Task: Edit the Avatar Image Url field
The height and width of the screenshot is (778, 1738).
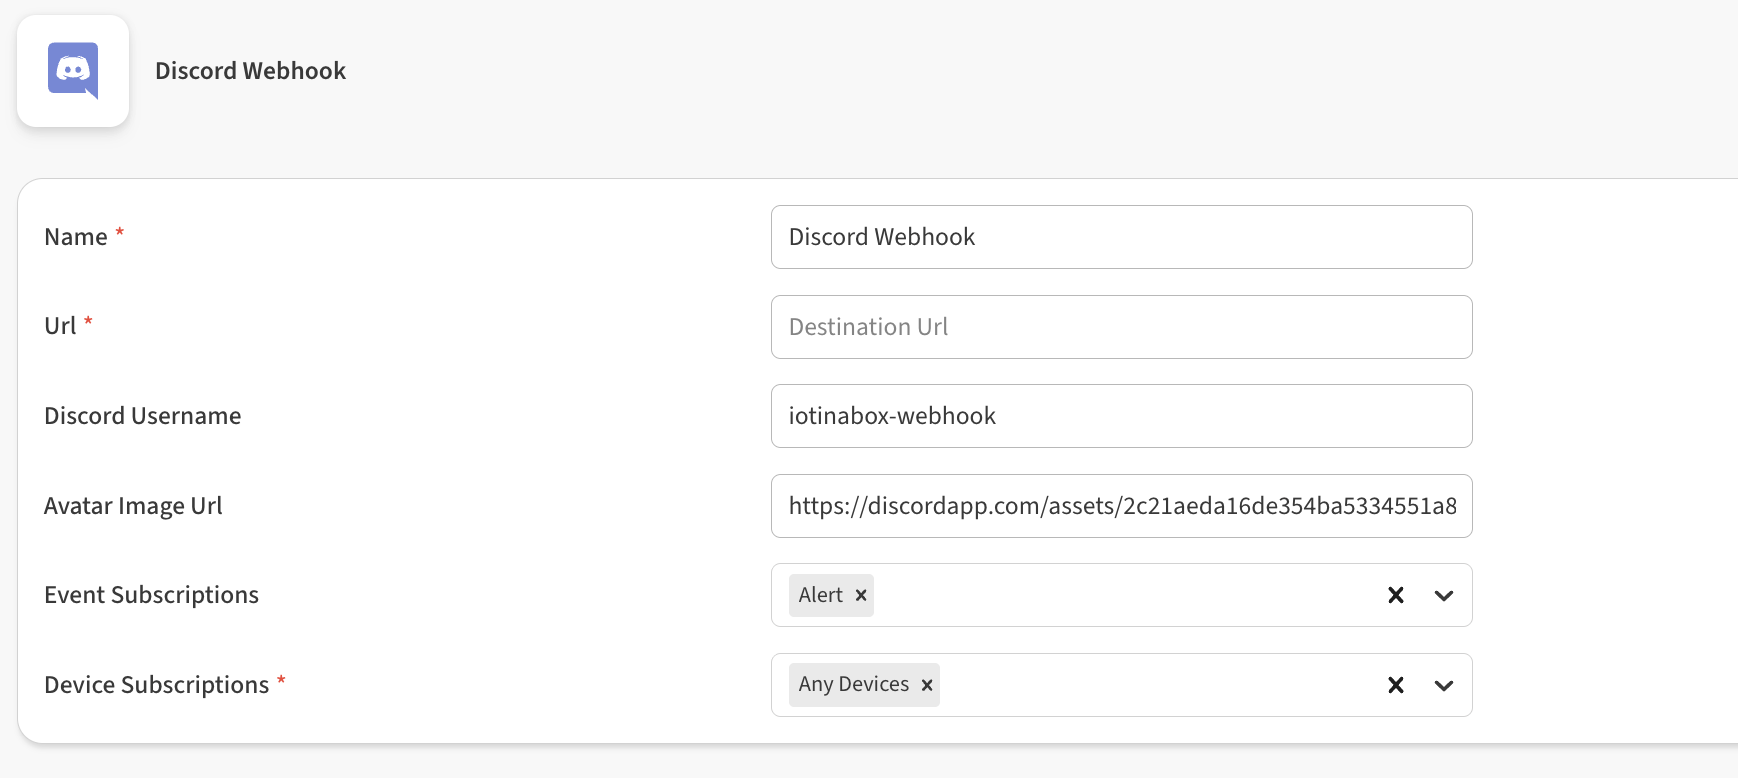Action: coord(1121,506)
